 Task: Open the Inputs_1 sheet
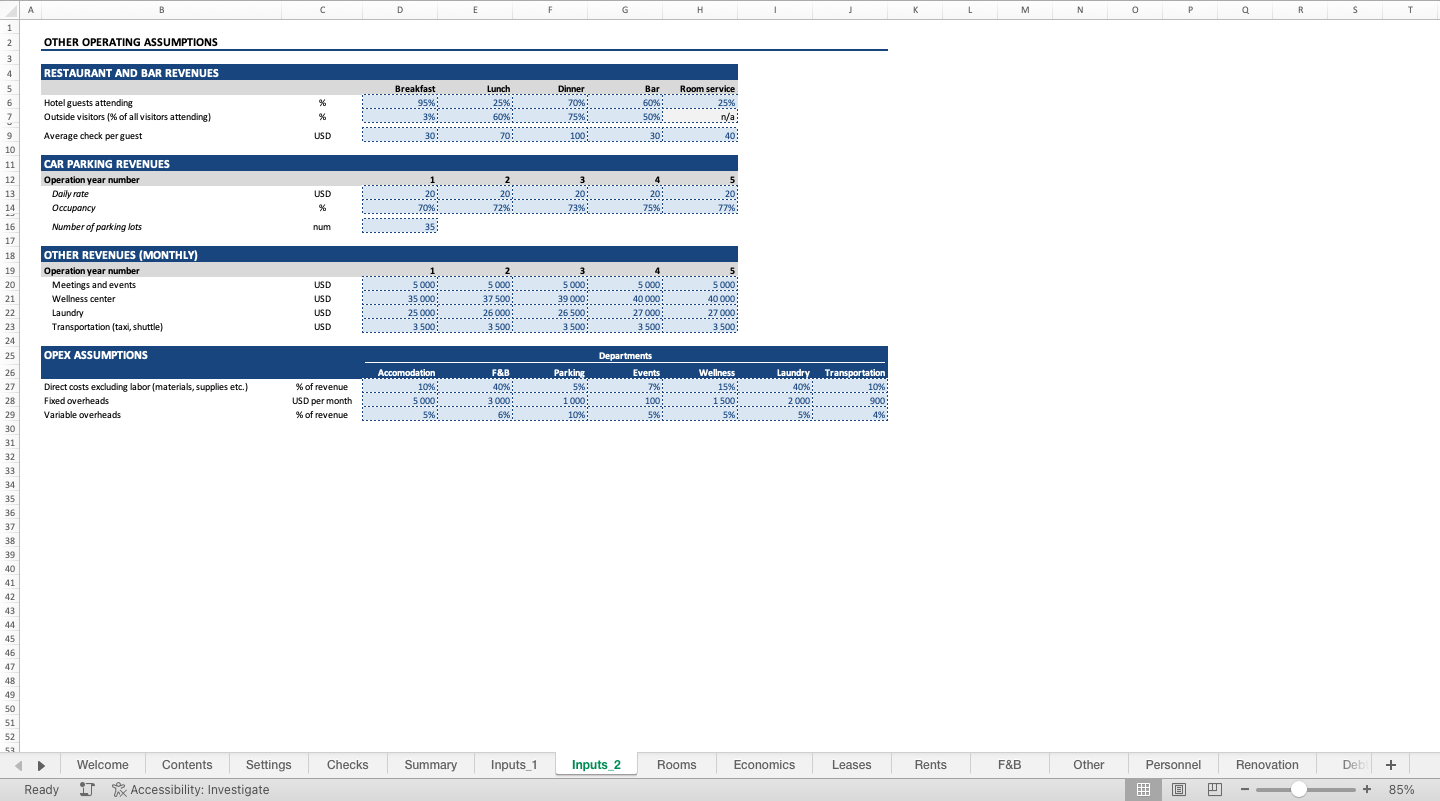(513, 764)
